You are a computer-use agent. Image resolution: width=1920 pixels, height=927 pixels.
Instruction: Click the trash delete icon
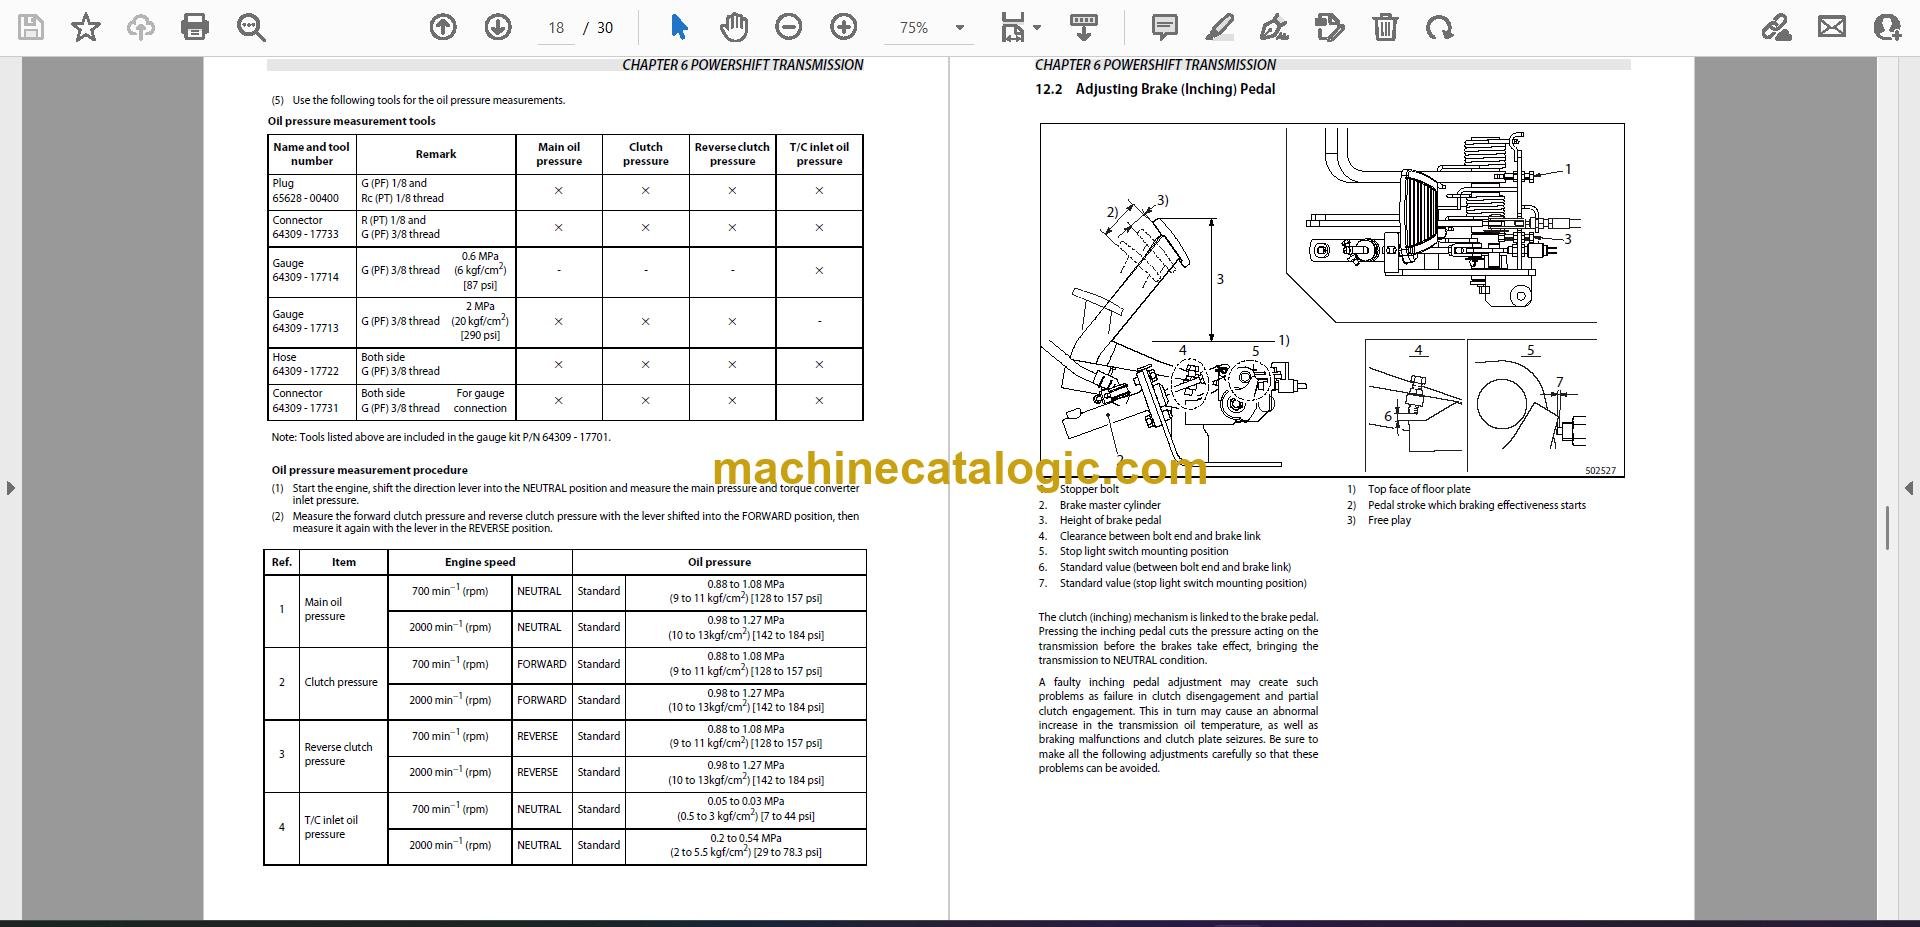[1385, 27]
